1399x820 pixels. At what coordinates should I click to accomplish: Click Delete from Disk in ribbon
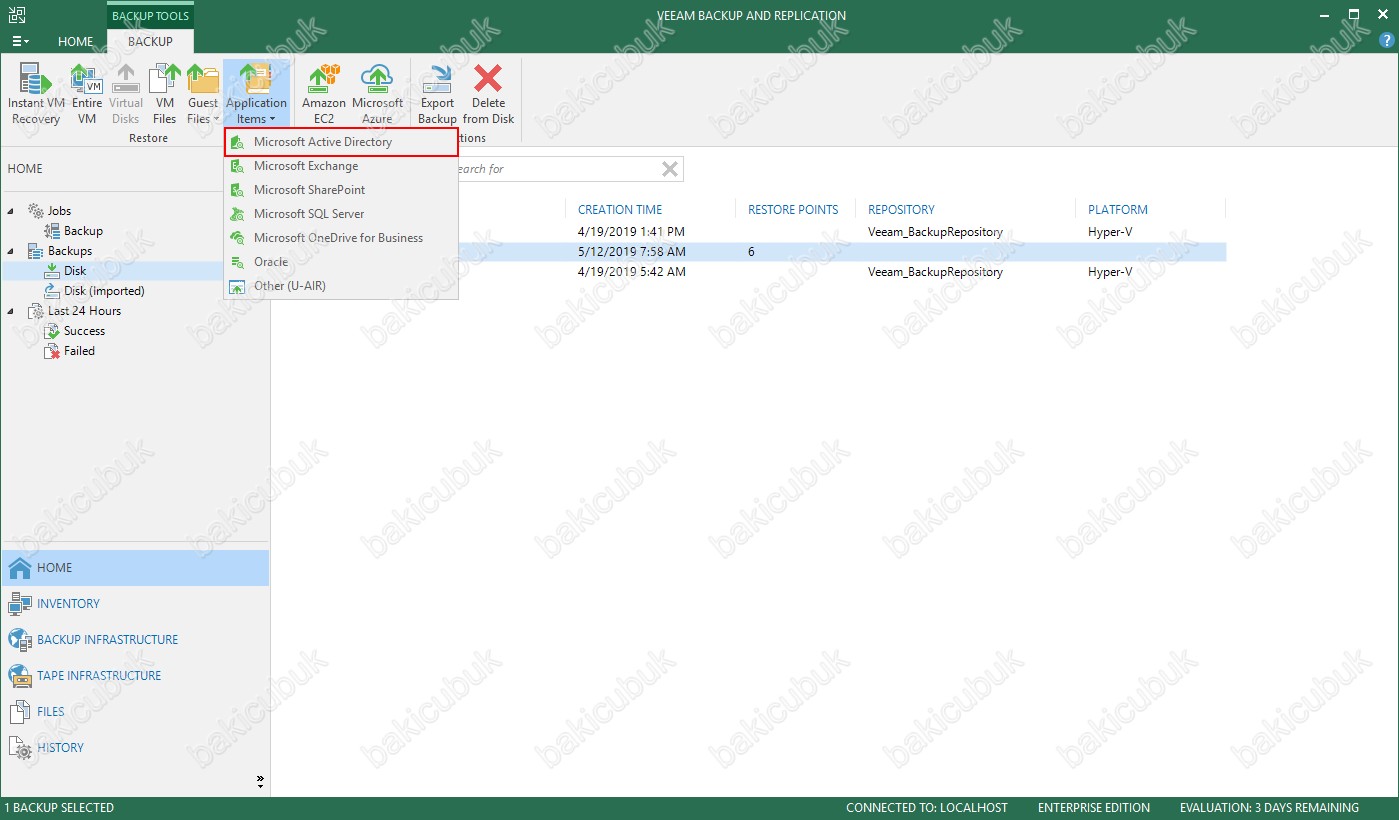488,95
